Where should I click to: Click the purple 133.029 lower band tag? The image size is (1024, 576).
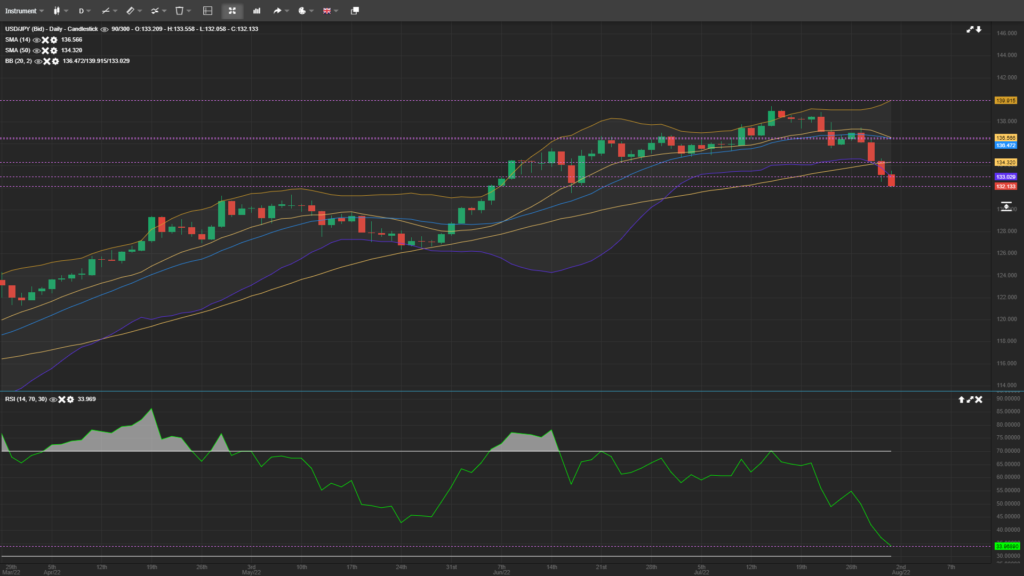click(x=1006, y=176)
